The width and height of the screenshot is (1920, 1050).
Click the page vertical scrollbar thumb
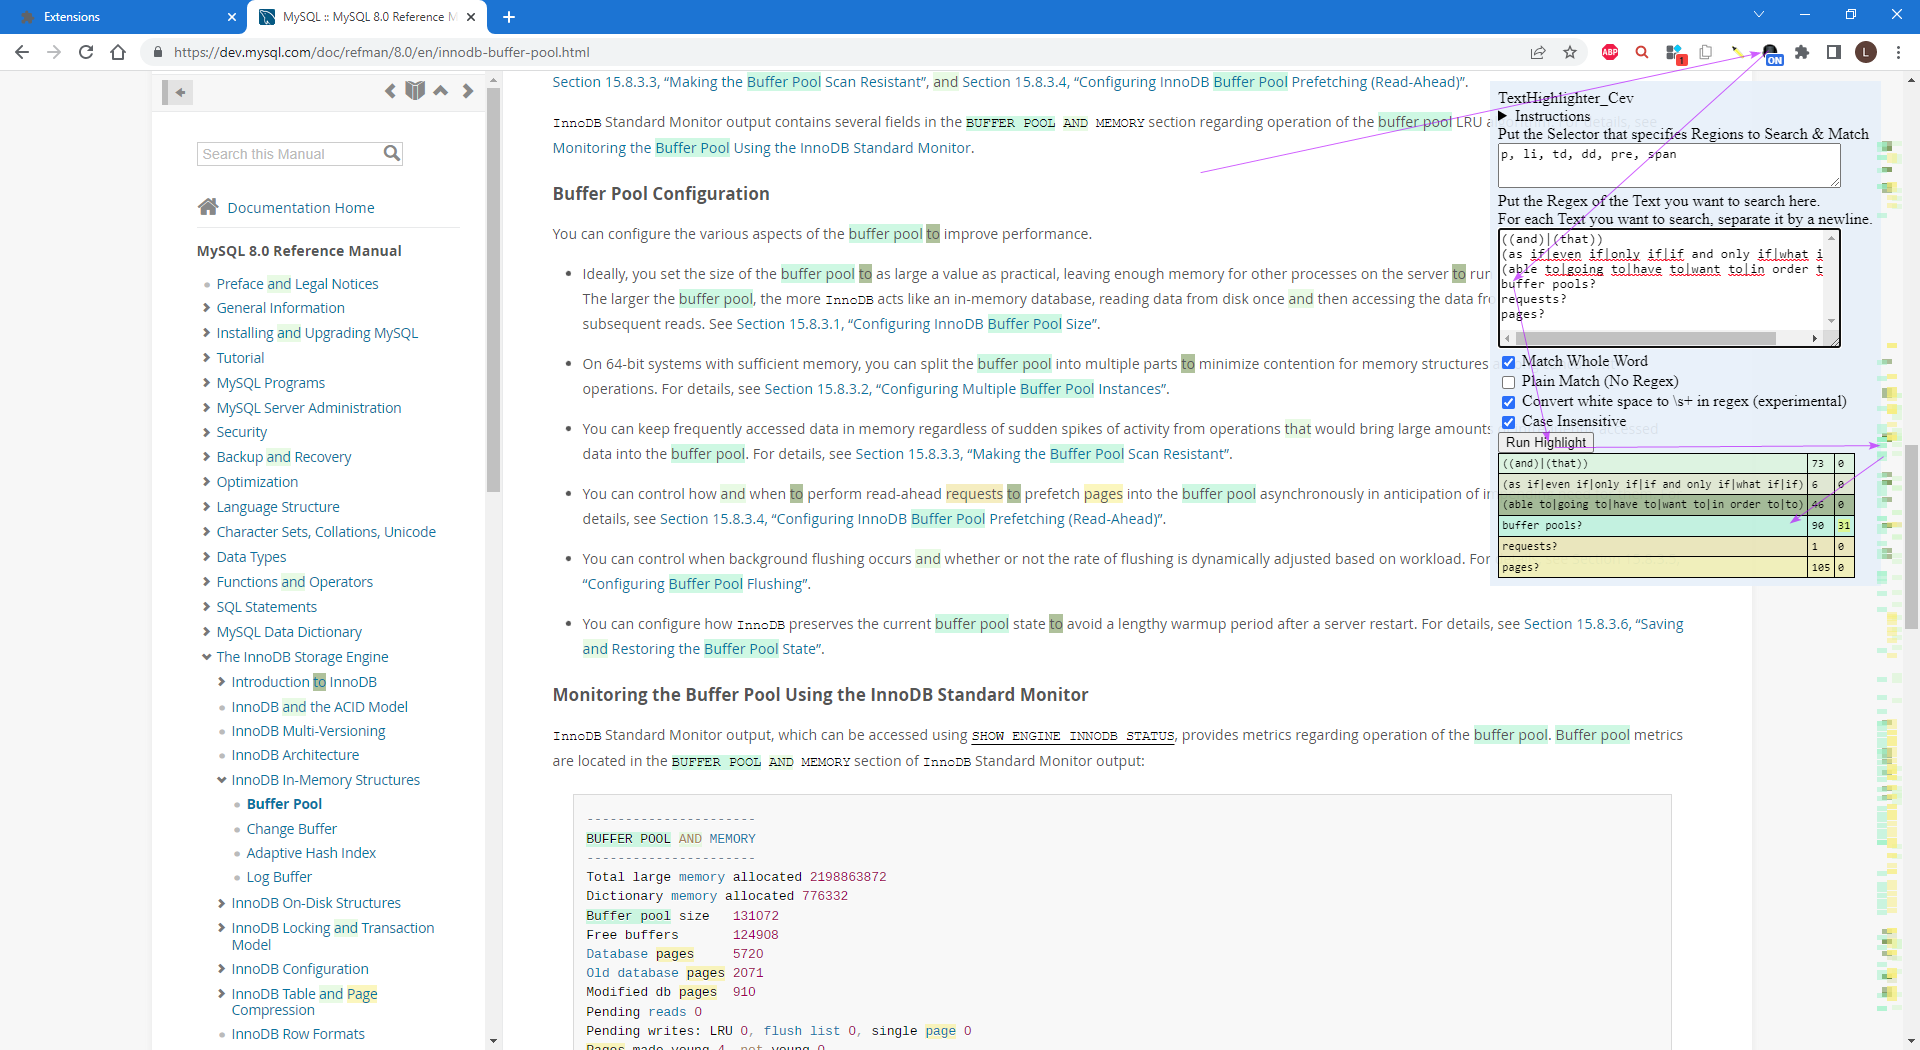pyautogui.click(x=1911, y=536)
